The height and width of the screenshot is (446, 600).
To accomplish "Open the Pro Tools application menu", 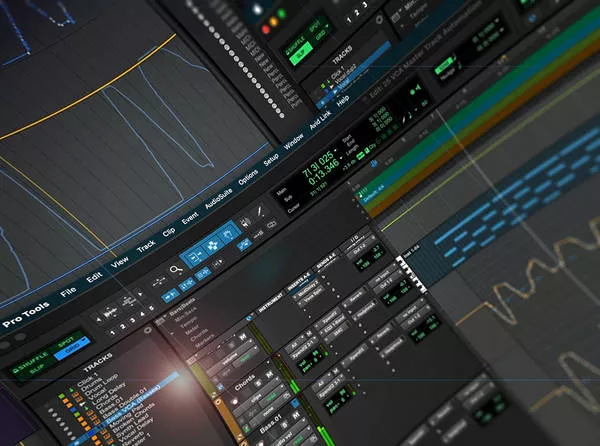I will (x=26, y=314).
